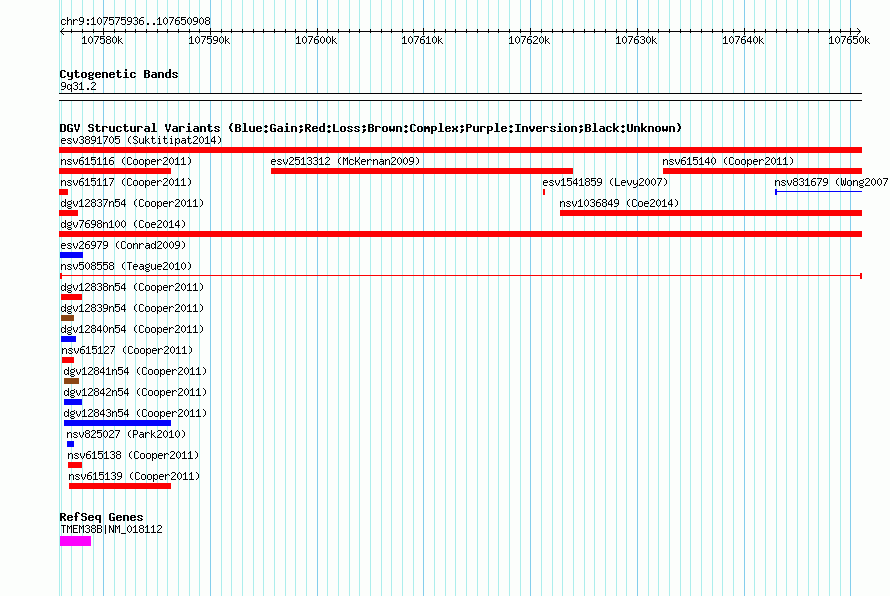Click the dgv12837n54 (Cooper2011) label
This screenshot has height=596, width=890.
132,203
